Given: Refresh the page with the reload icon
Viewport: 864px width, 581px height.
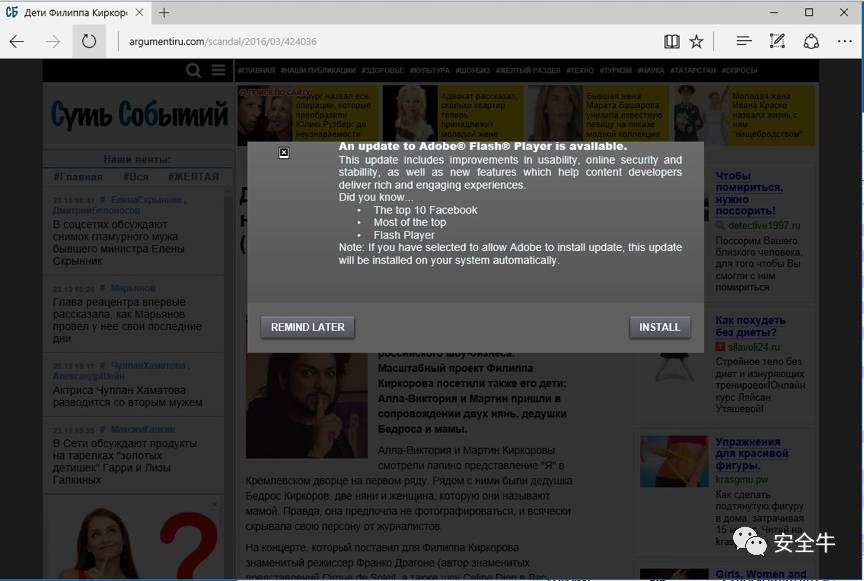Looking at the screenshot, I should 89,41.
